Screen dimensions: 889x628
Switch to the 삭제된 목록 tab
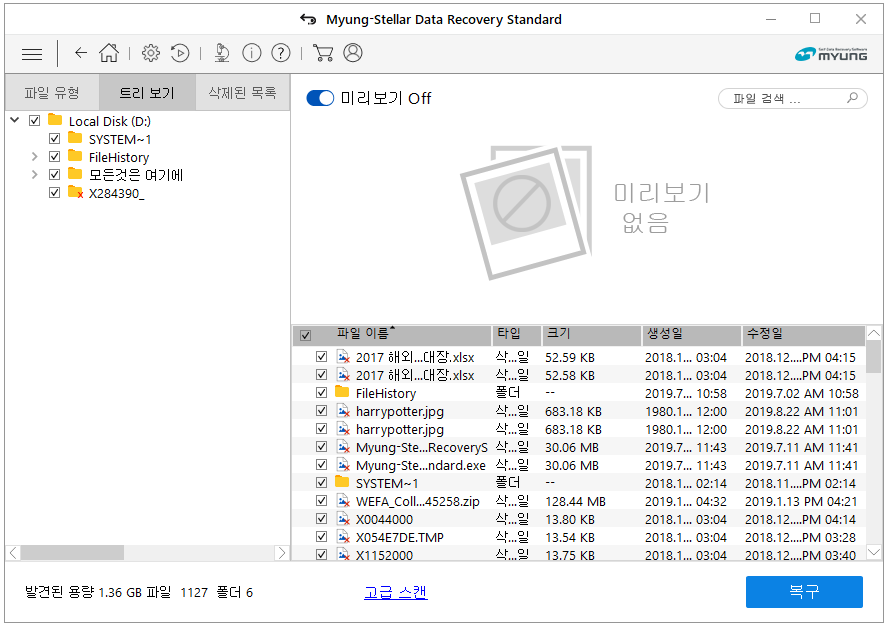coord(243,92)
